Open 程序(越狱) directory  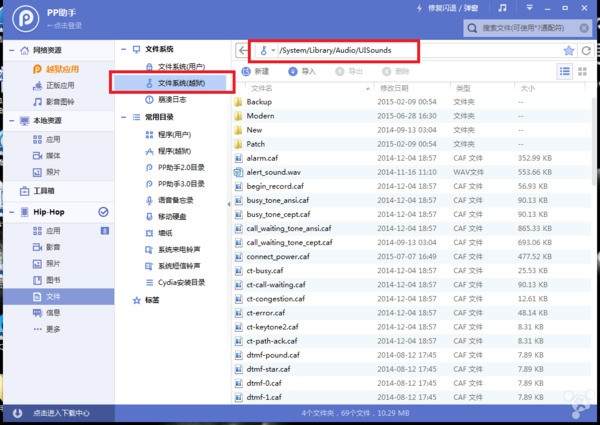[x=168, y=151]
